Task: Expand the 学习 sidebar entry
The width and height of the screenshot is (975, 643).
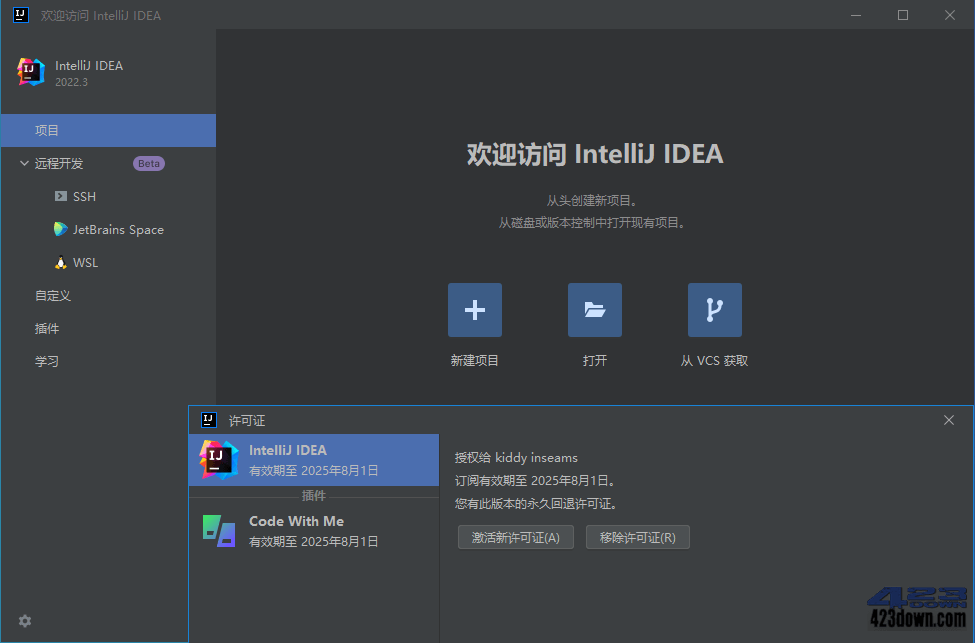Action: point(46,361)
